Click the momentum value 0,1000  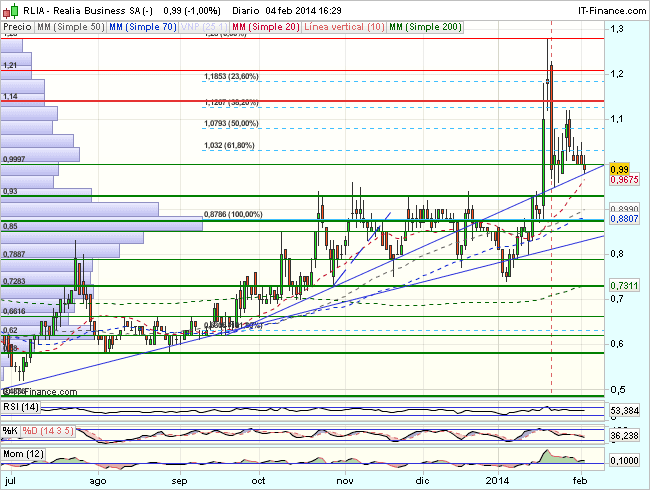624,461
